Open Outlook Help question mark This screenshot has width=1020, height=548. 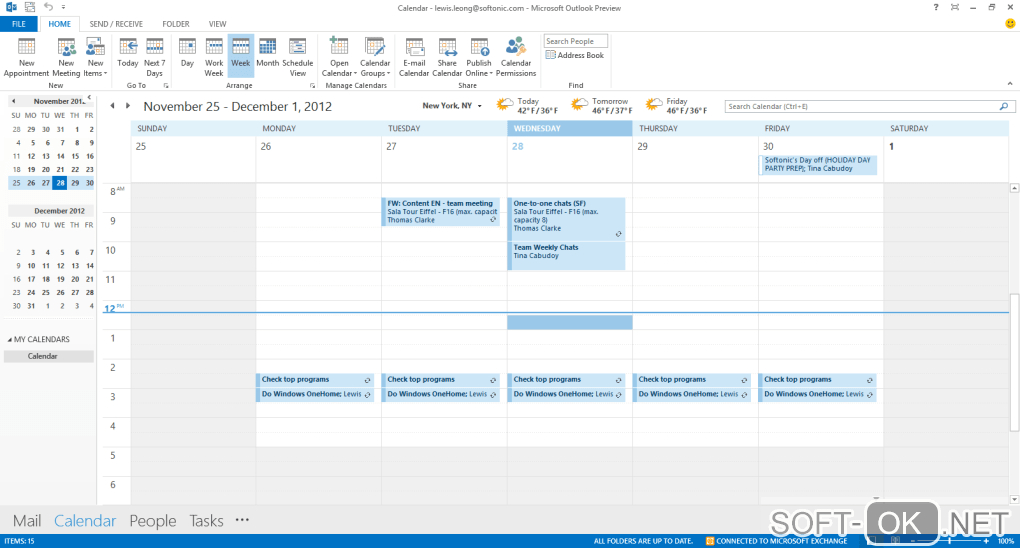935,8
